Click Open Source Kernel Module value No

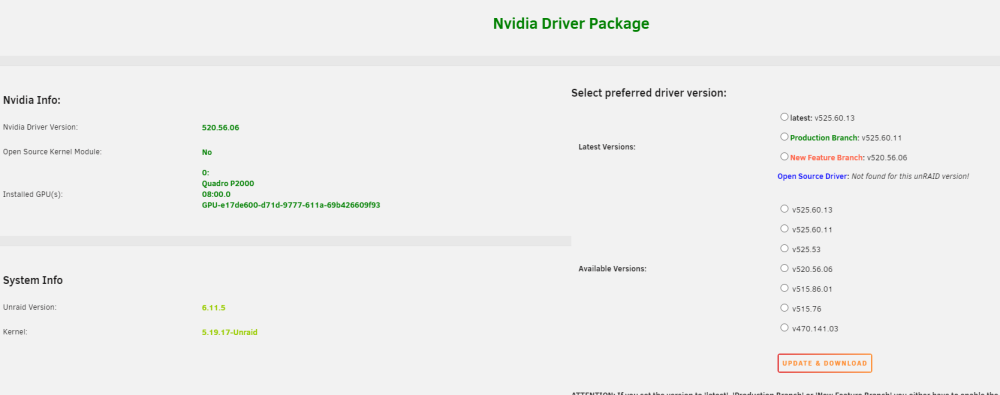click(207, 153)
